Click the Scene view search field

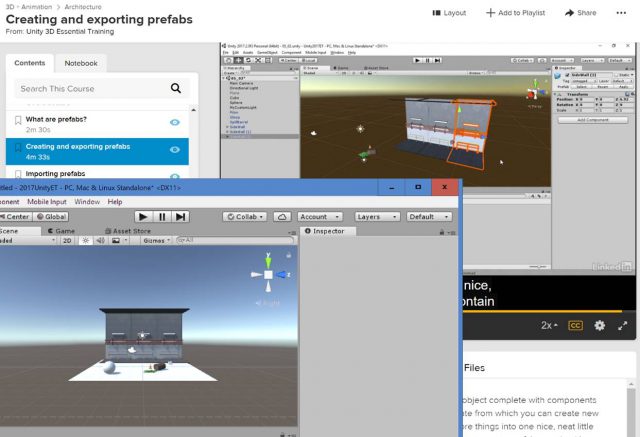[236, 240]
